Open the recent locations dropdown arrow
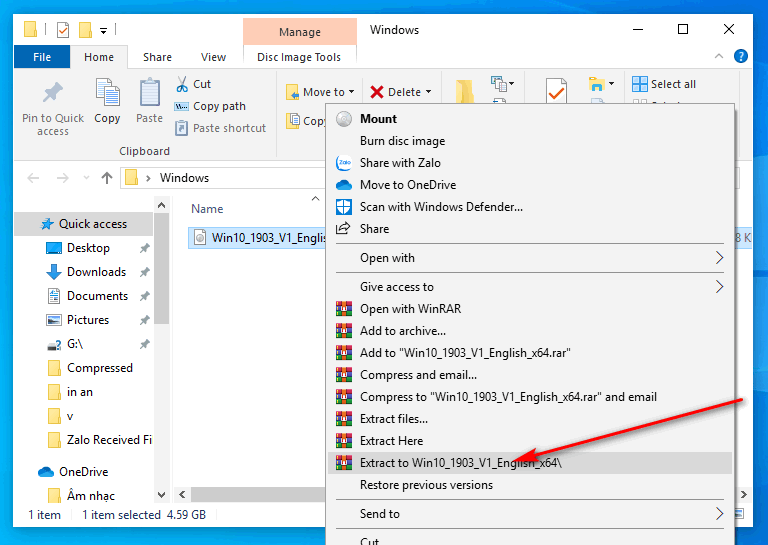This screenshot has height=545, width=768. [x=86, y=178]
